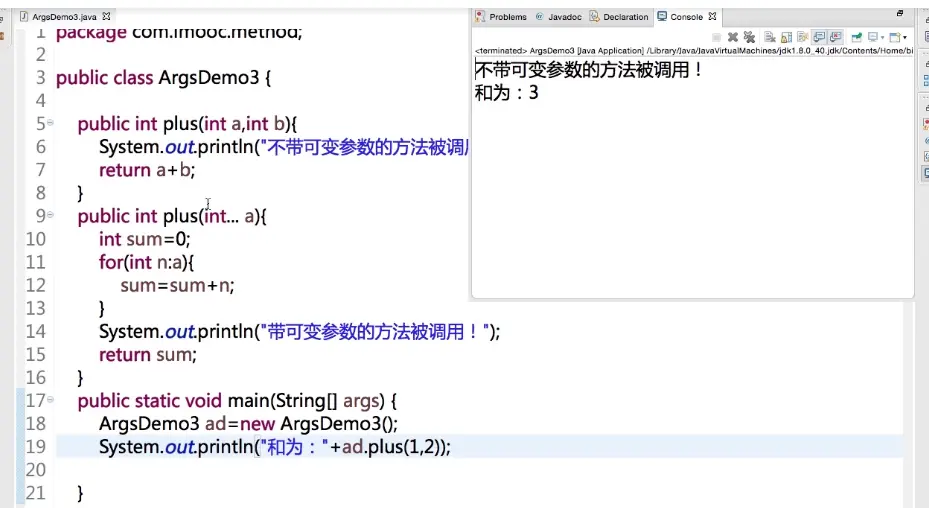
Task: Click the 'return sum;' statement
Action: [148, 355]
